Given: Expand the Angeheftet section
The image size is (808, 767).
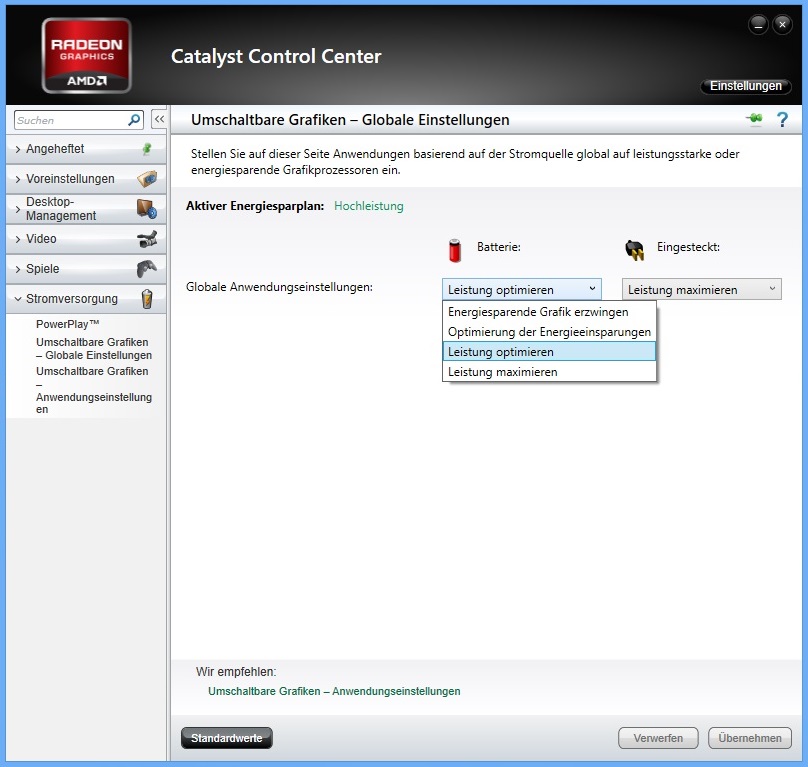Looking at the screenshot, I should [18, 149].
